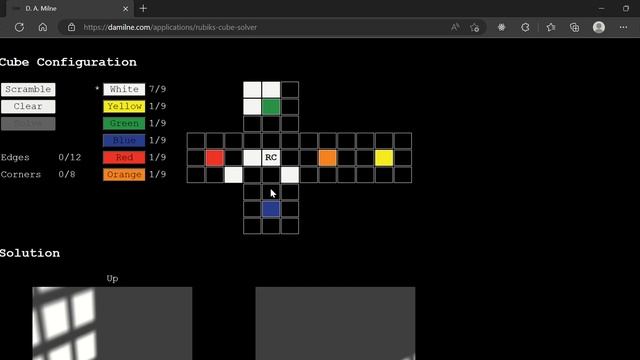640x360 pixels.
Task: Go to the browser home page icon
Action: click(43, 27)
